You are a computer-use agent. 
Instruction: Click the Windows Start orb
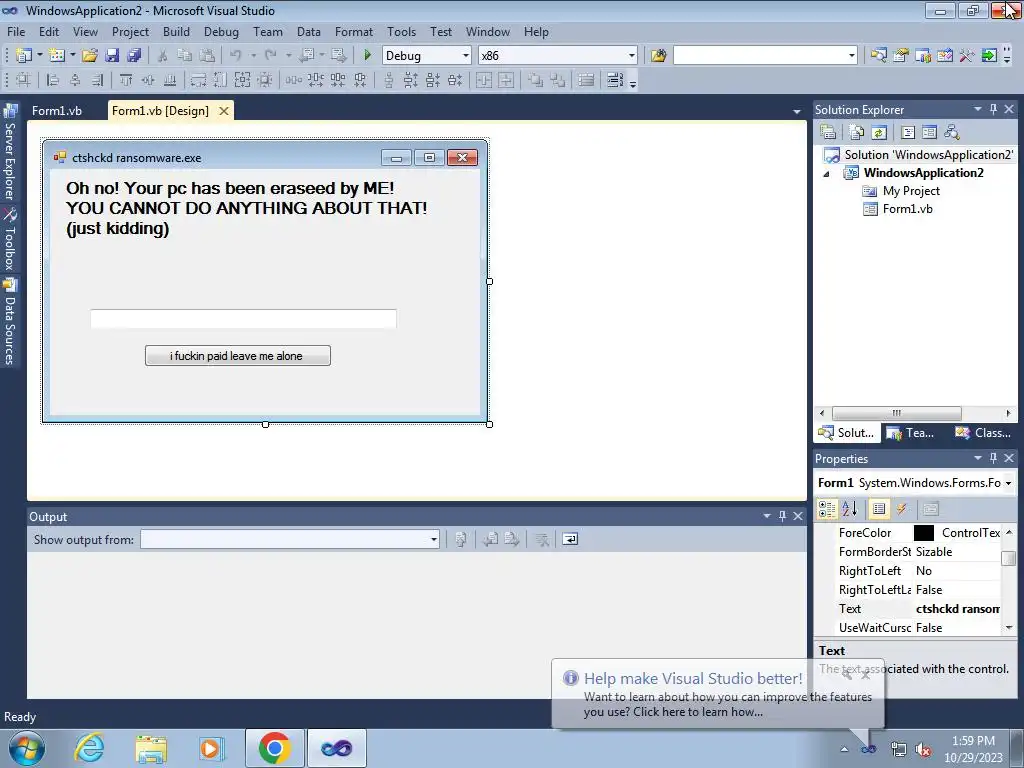27,748
